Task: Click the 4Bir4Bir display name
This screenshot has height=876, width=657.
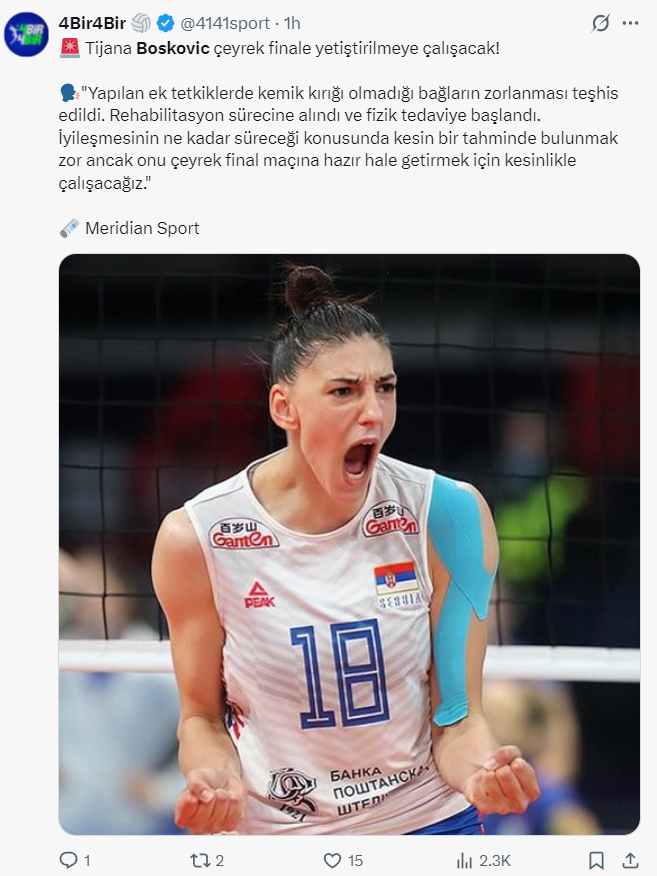Action: click(x=92, y=23)
